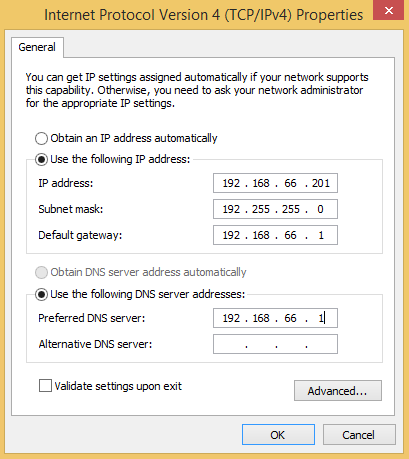
Task: Click the Default gateway last octet 1
Action: (x=321, y=235)
